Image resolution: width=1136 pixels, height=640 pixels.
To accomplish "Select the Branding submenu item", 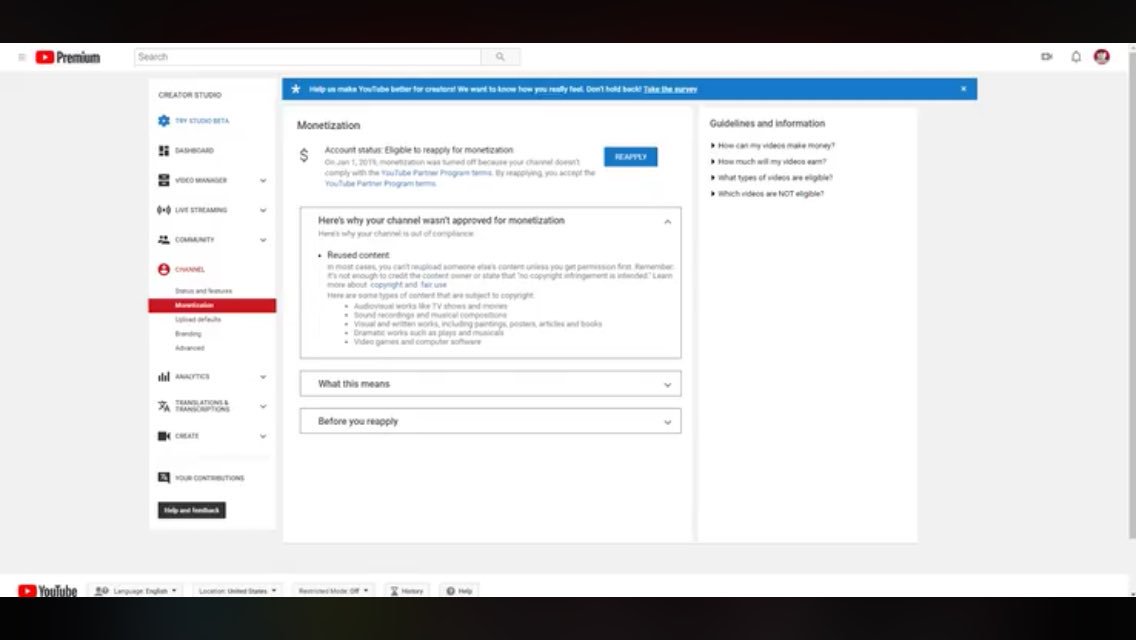I will pyautogui.click(x=188, y=334).
